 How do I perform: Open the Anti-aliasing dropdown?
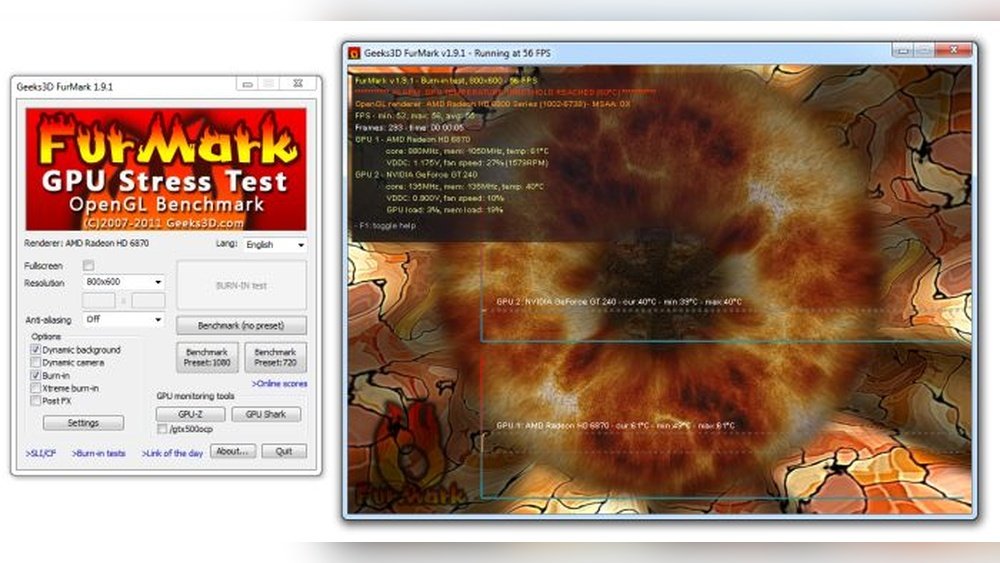pos(123,320)
